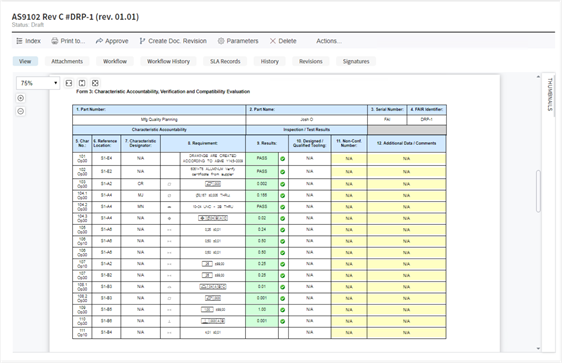Click green check icon in row 109
This screenshot has height=363, width=562.
point(283,310)
